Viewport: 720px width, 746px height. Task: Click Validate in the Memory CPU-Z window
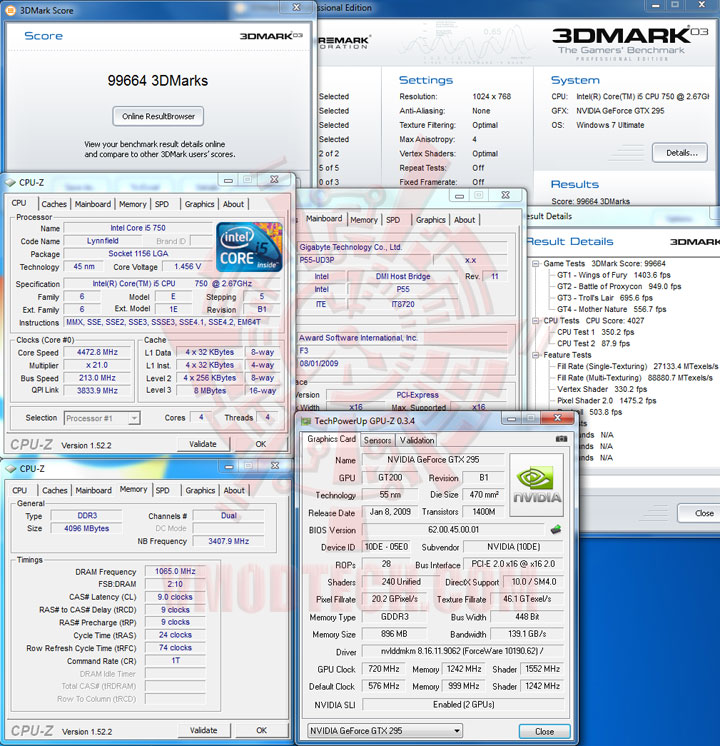point(204,730)
